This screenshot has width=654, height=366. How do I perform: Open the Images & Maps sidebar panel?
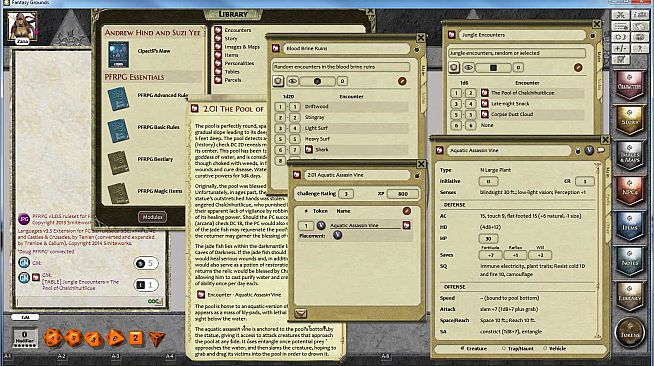[630, 155]
